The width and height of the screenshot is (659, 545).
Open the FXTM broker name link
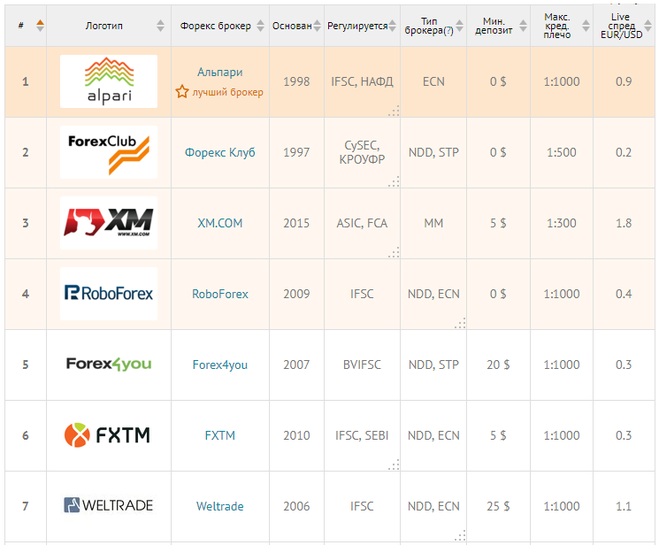click(220, 435)
